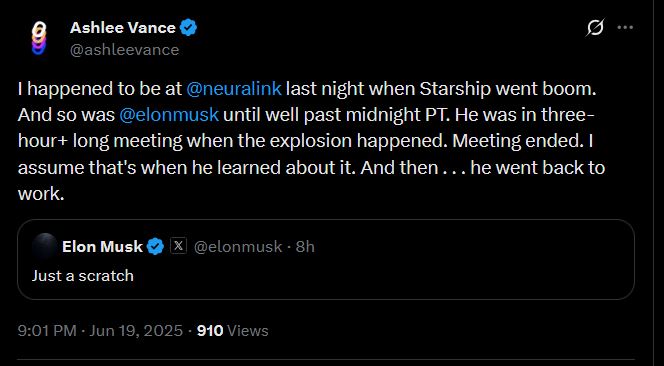Click the verified badge beside Elon Musk
The height and width of the screenshot is (366, 664).
coord(155,247)
